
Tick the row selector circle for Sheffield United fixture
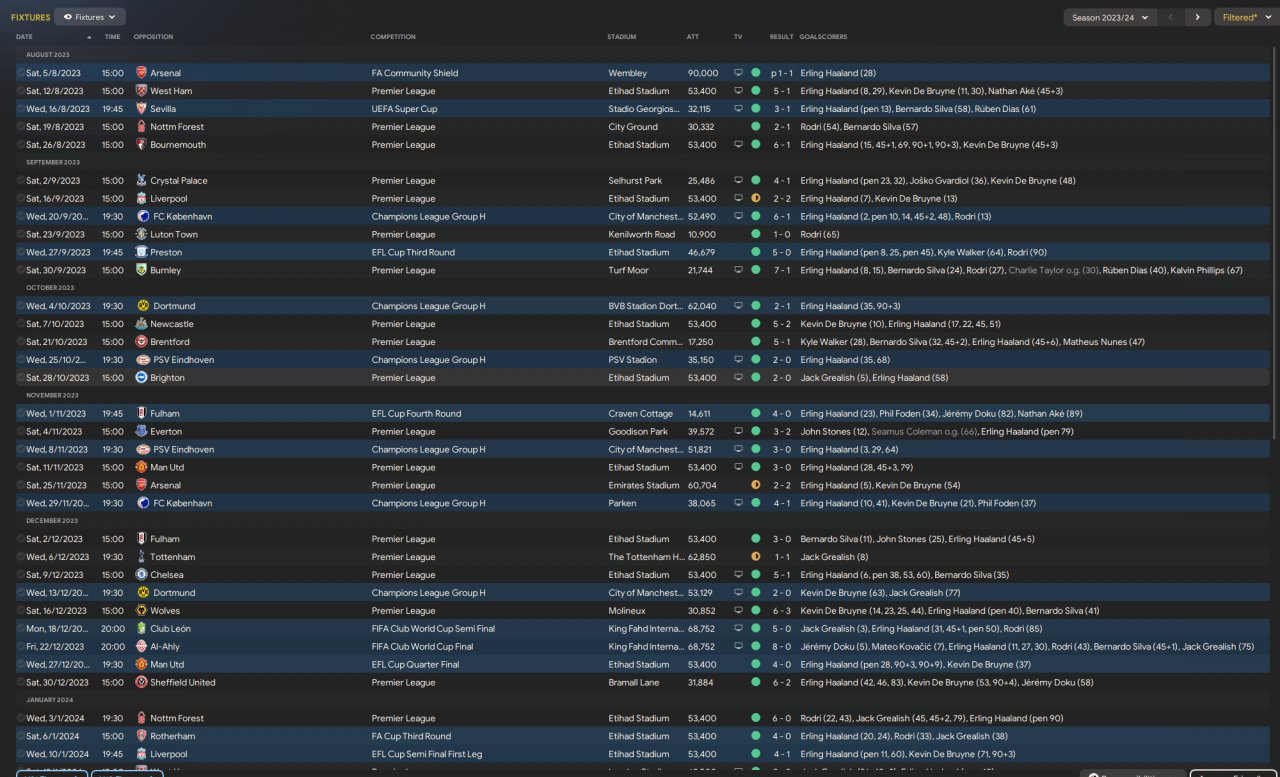[x=20, y=683]
